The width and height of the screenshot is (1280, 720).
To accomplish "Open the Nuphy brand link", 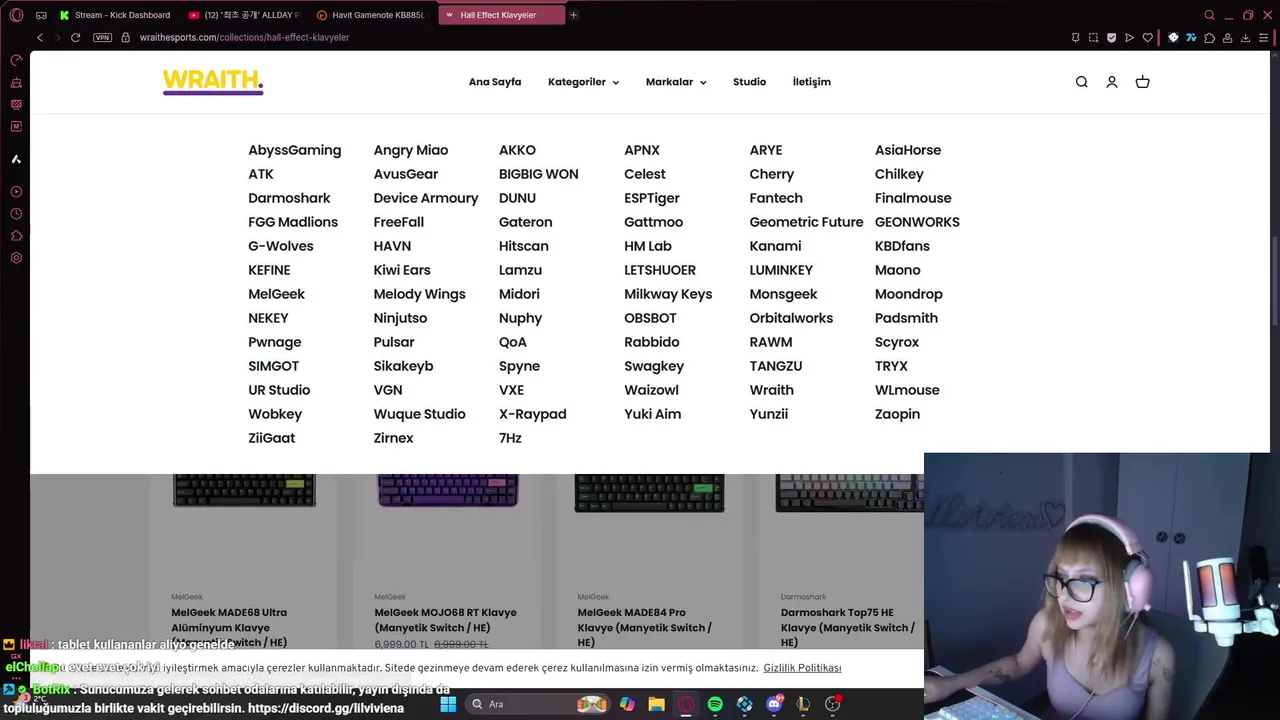I will pyautogui.click(x=520, y=318).
